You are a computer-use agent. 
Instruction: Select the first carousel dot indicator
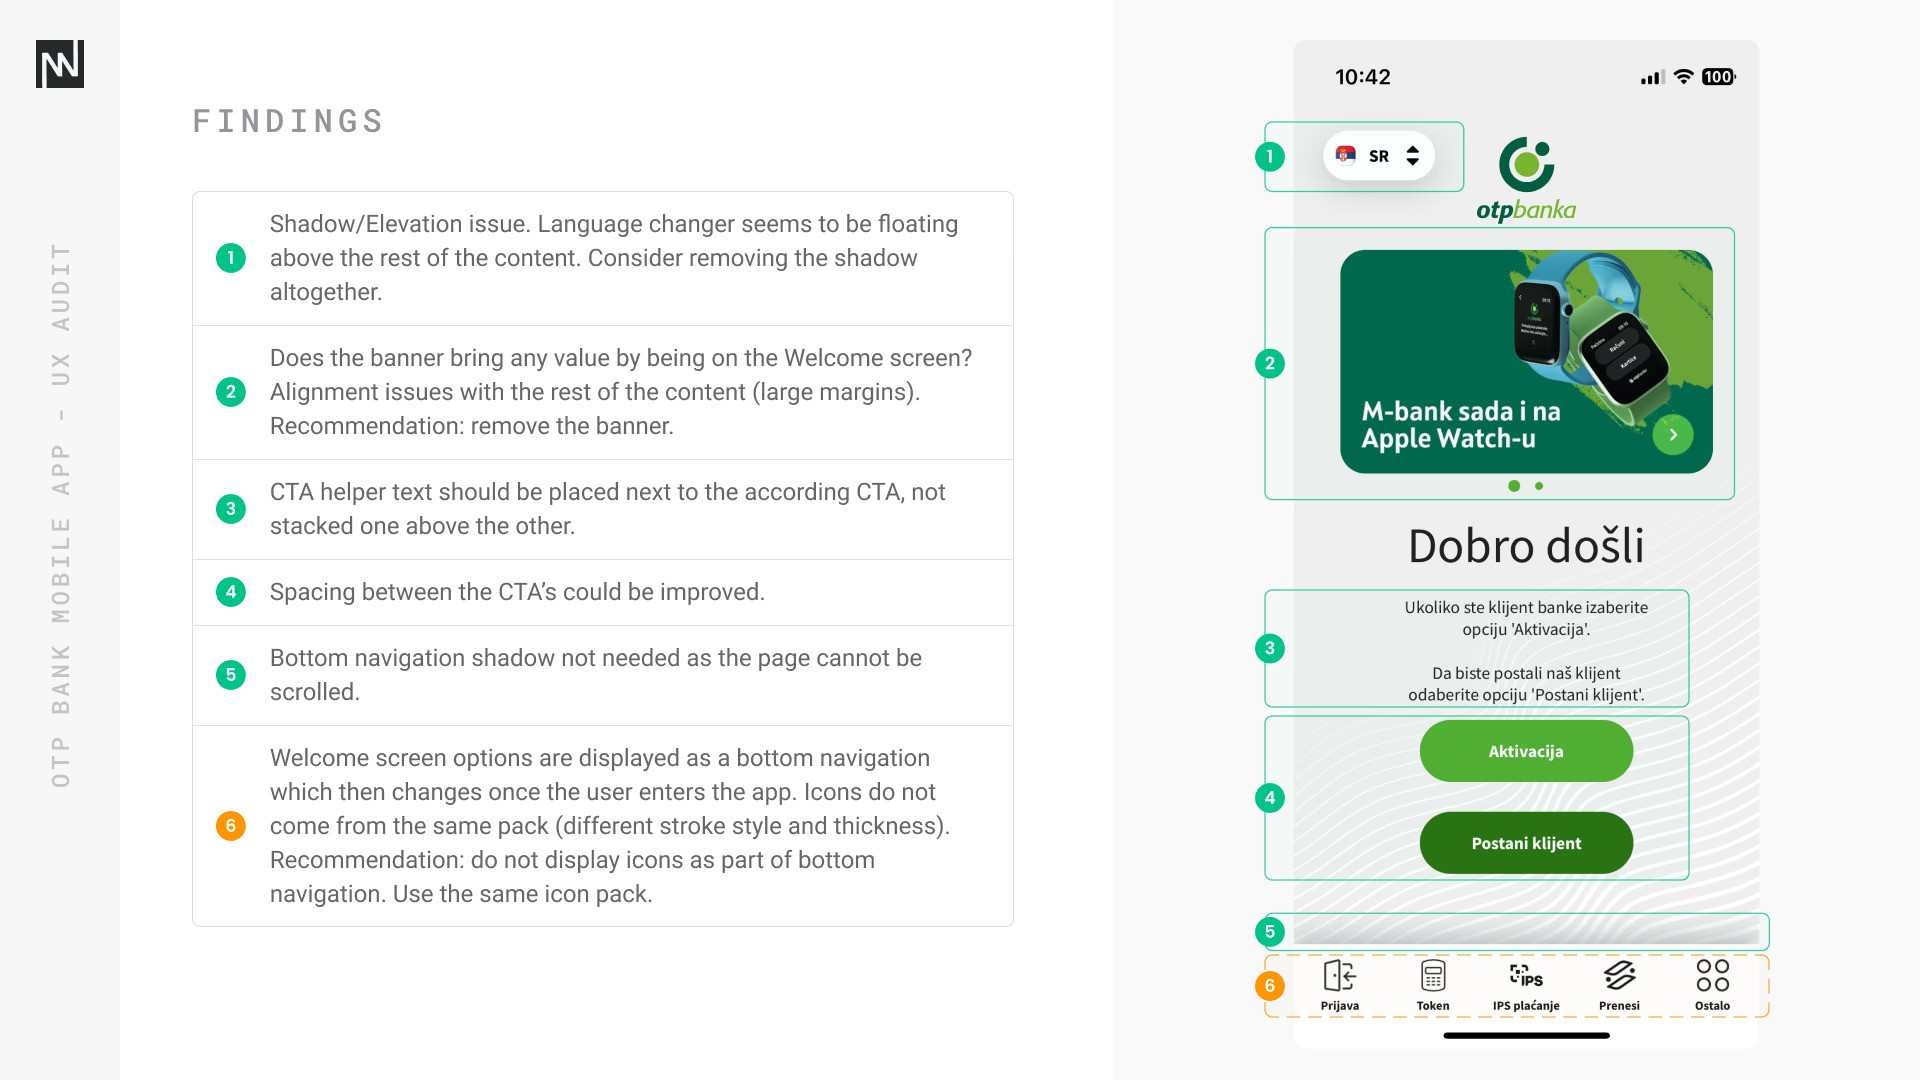point(1514,486)
